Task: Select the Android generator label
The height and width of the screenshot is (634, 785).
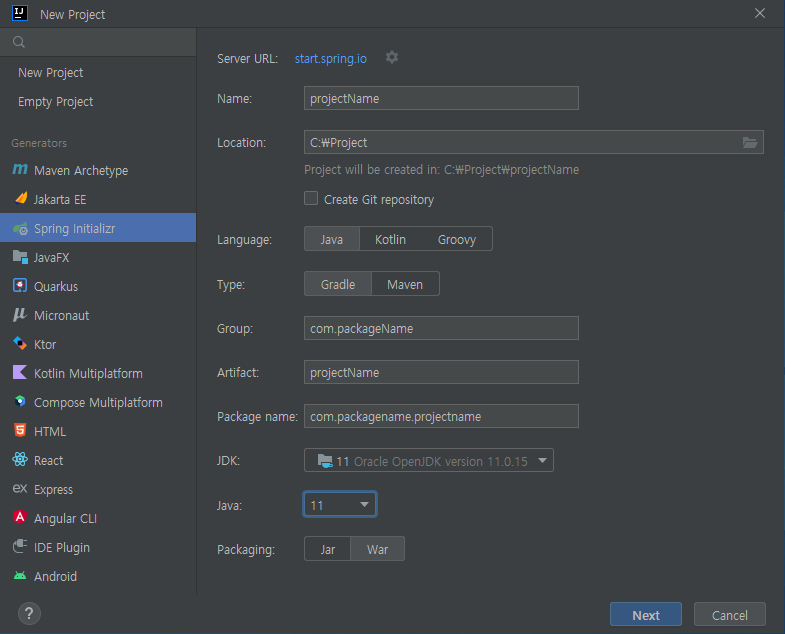Action: (56, 576)
